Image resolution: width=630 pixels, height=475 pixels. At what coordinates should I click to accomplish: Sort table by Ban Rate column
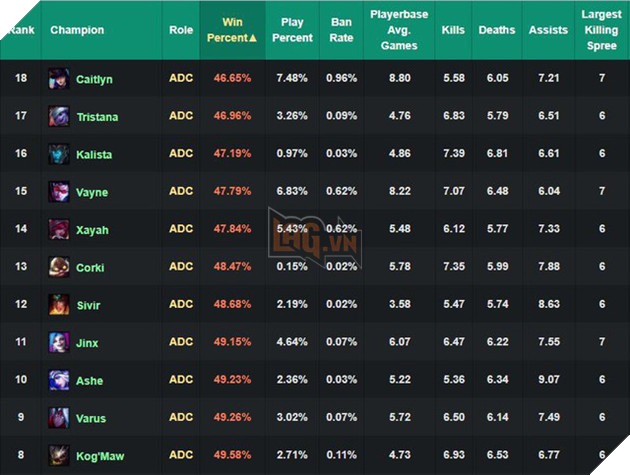341,30
